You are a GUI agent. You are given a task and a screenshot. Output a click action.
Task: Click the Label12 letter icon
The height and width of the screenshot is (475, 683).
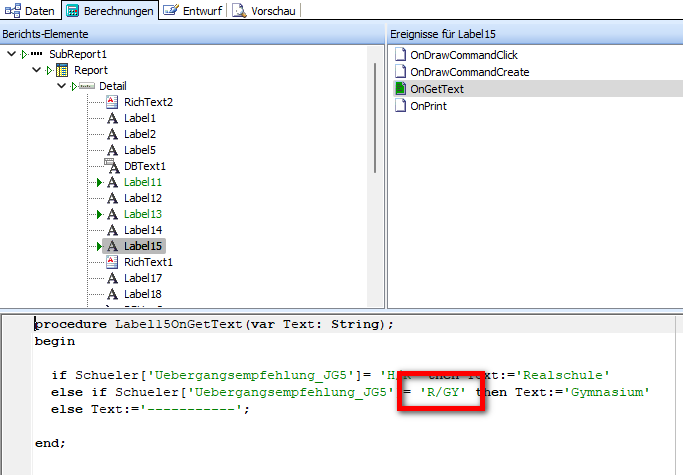[x=112, y=198]
